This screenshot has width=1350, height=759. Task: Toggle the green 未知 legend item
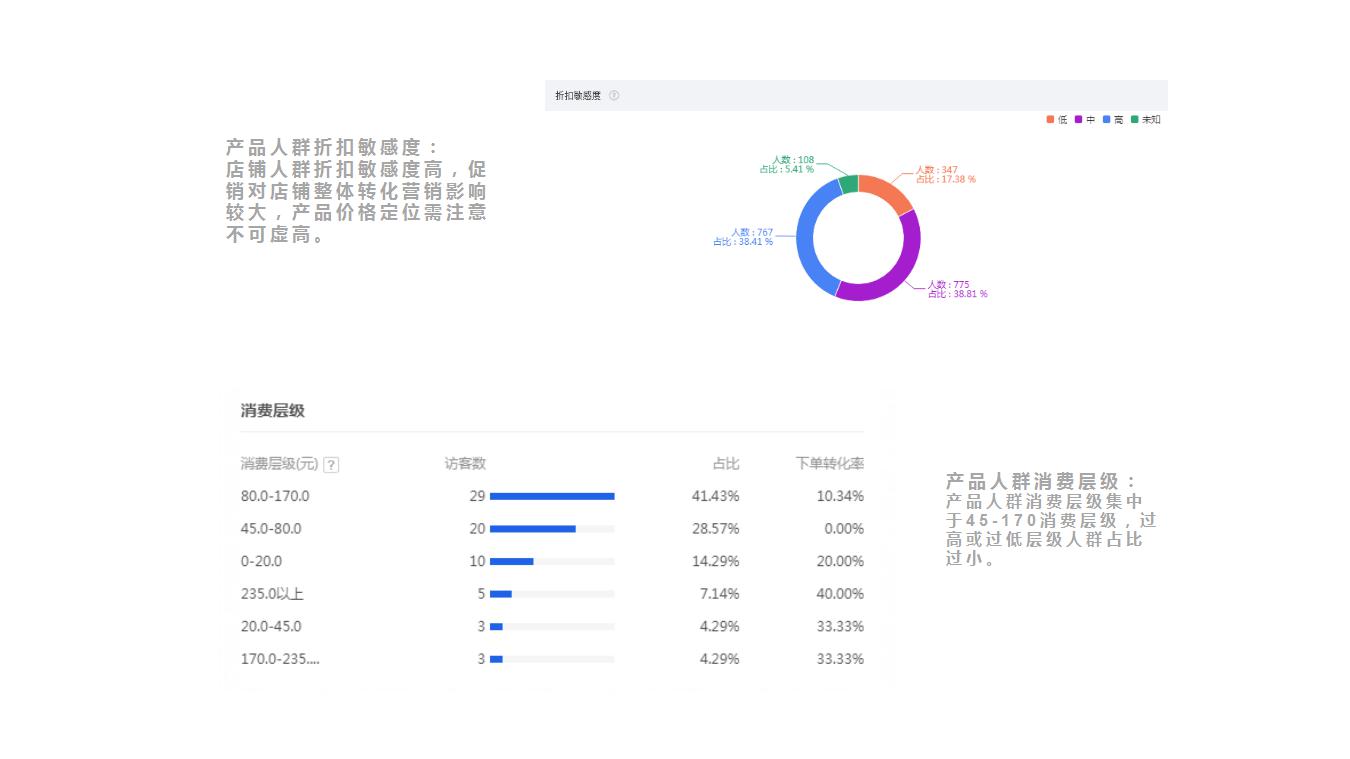[x=1146, y=120]
